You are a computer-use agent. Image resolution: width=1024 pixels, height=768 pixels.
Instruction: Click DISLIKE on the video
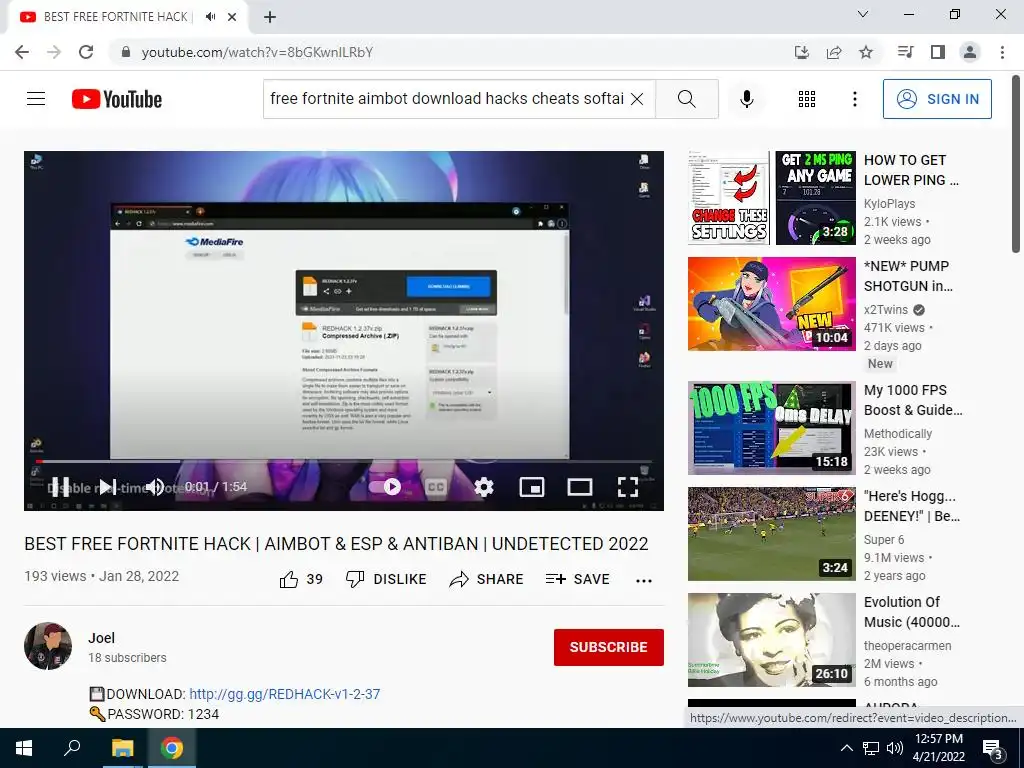[x=386, y=579]
